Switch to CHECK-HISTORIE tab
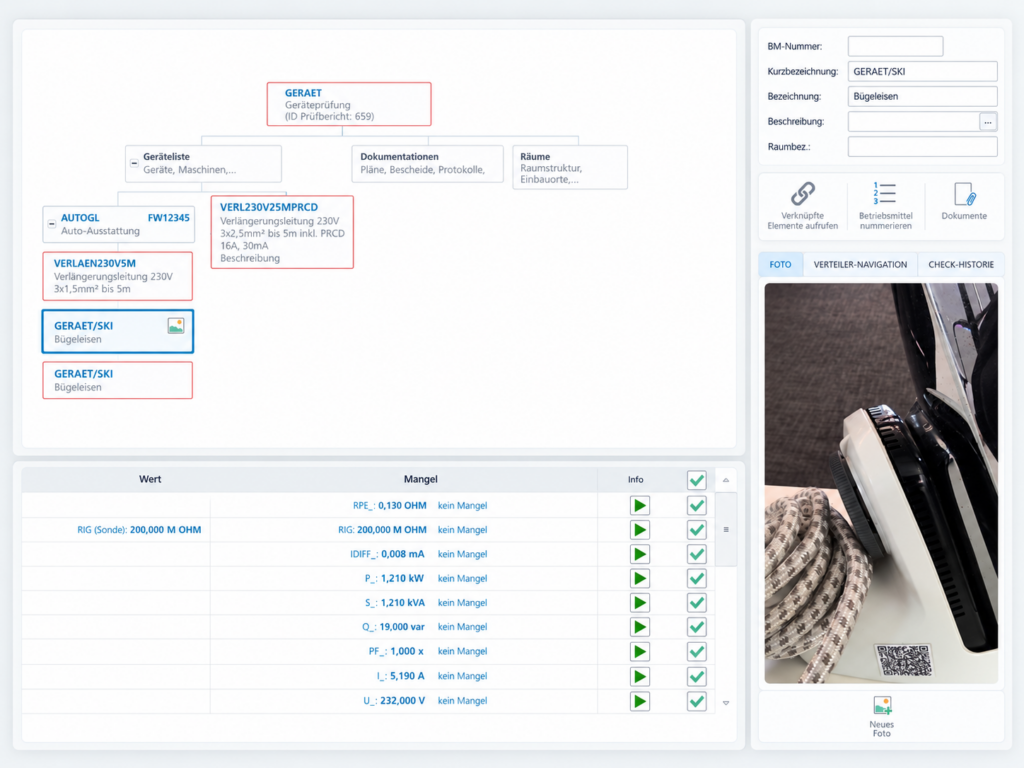The width and height of the screenshot is (1024, 768). click(961, 264)
